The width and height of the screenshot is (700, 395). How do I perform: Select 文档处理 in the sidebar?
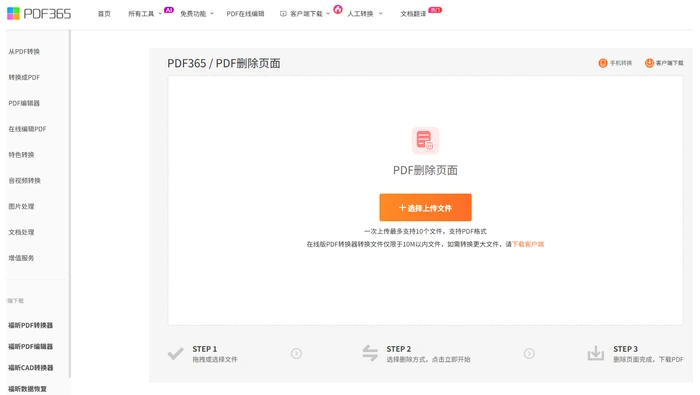pyautogui.click(x=21, y=232)
